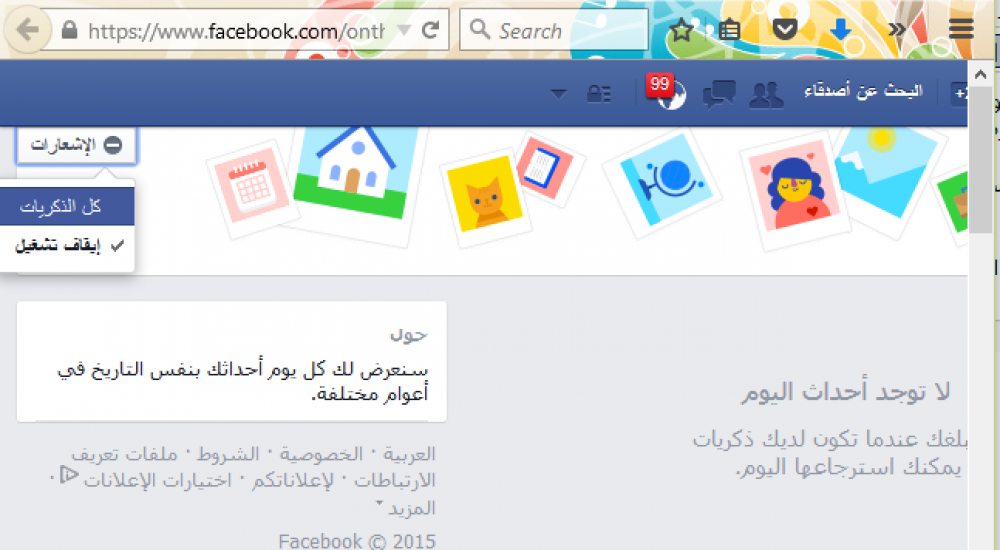Open the messages chat icon
Screen dimensions: 1000x550
tap(719, 94)
